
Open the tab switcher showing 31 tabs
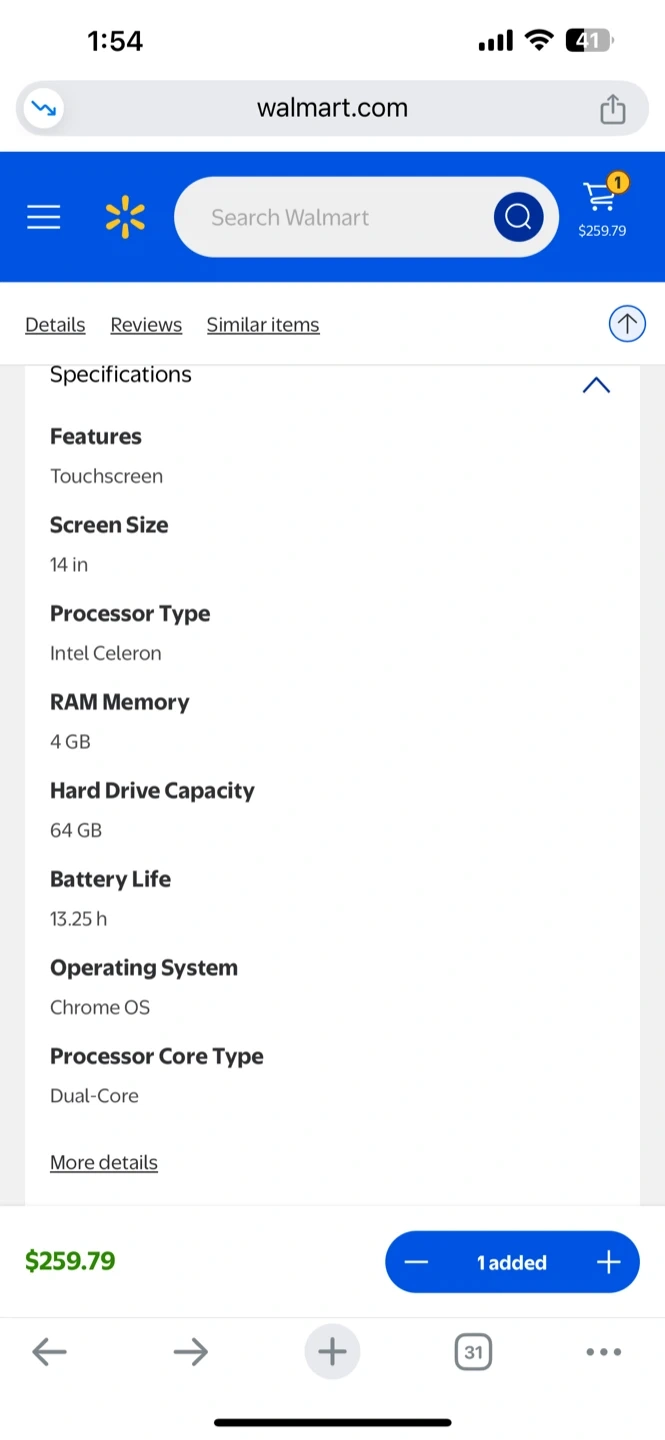(473, 1353)
